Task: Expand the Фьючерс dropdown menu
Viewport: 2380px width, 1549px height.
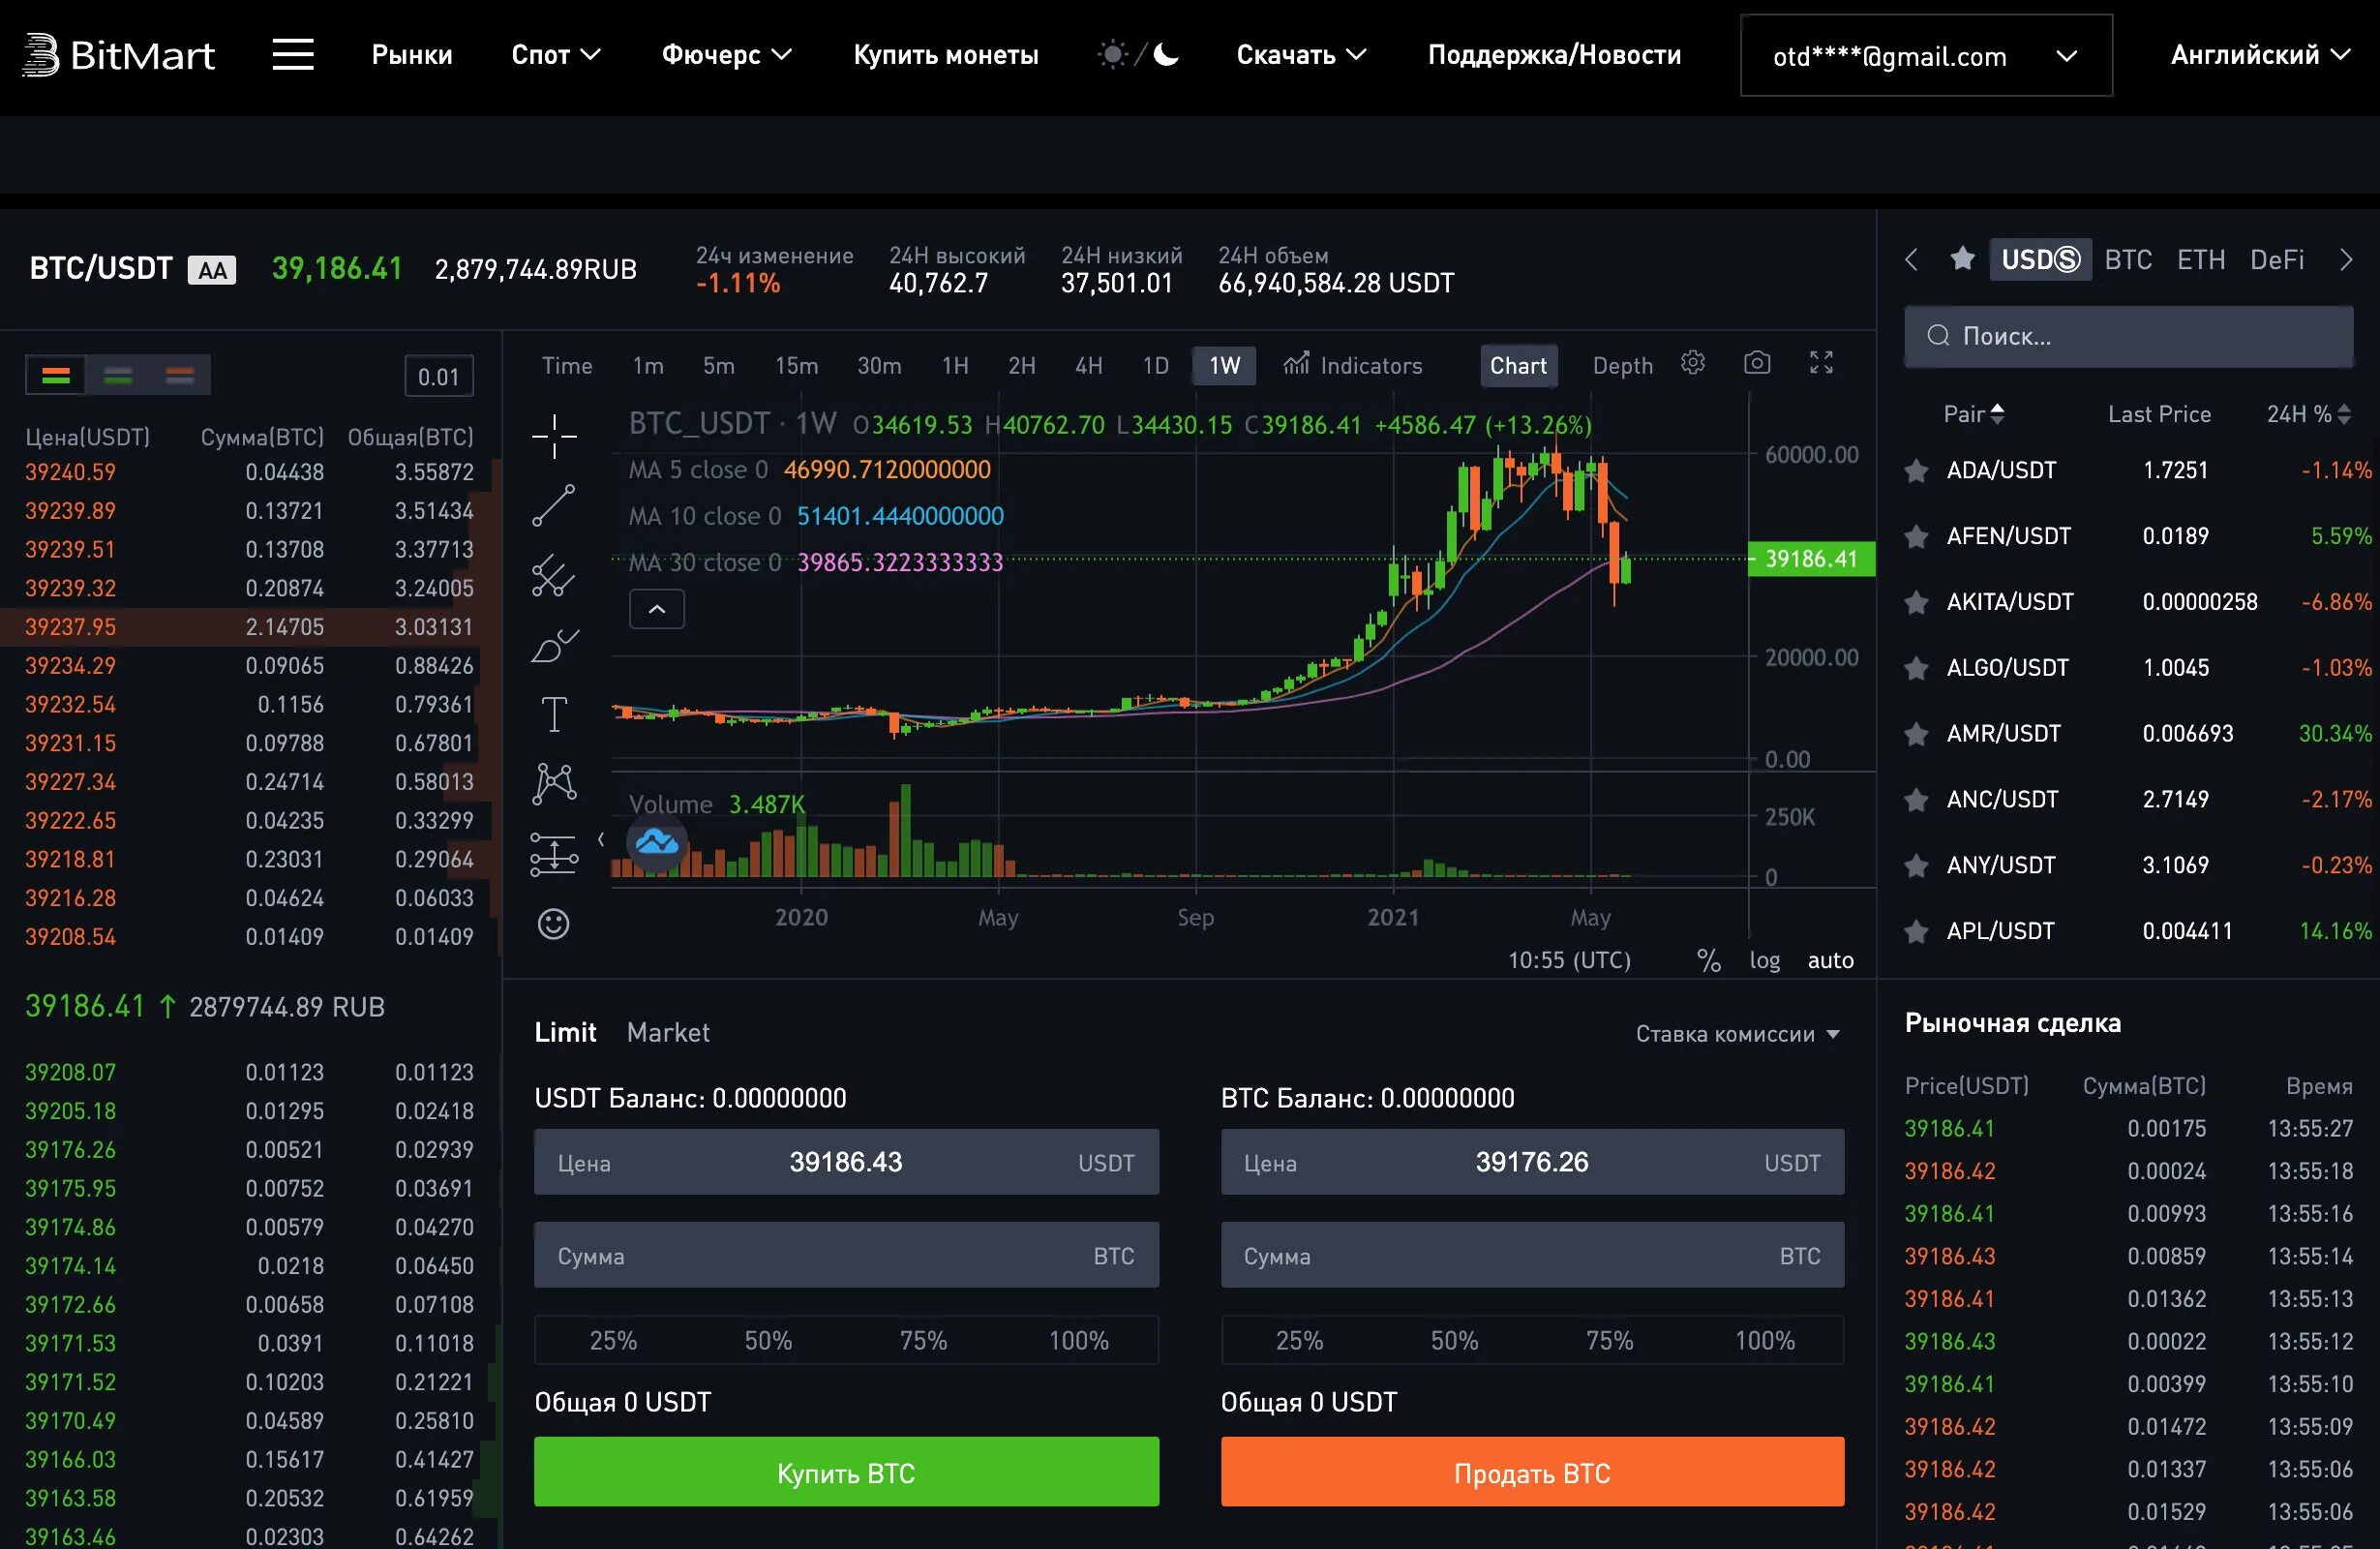Action: click(x=727, y=54)
